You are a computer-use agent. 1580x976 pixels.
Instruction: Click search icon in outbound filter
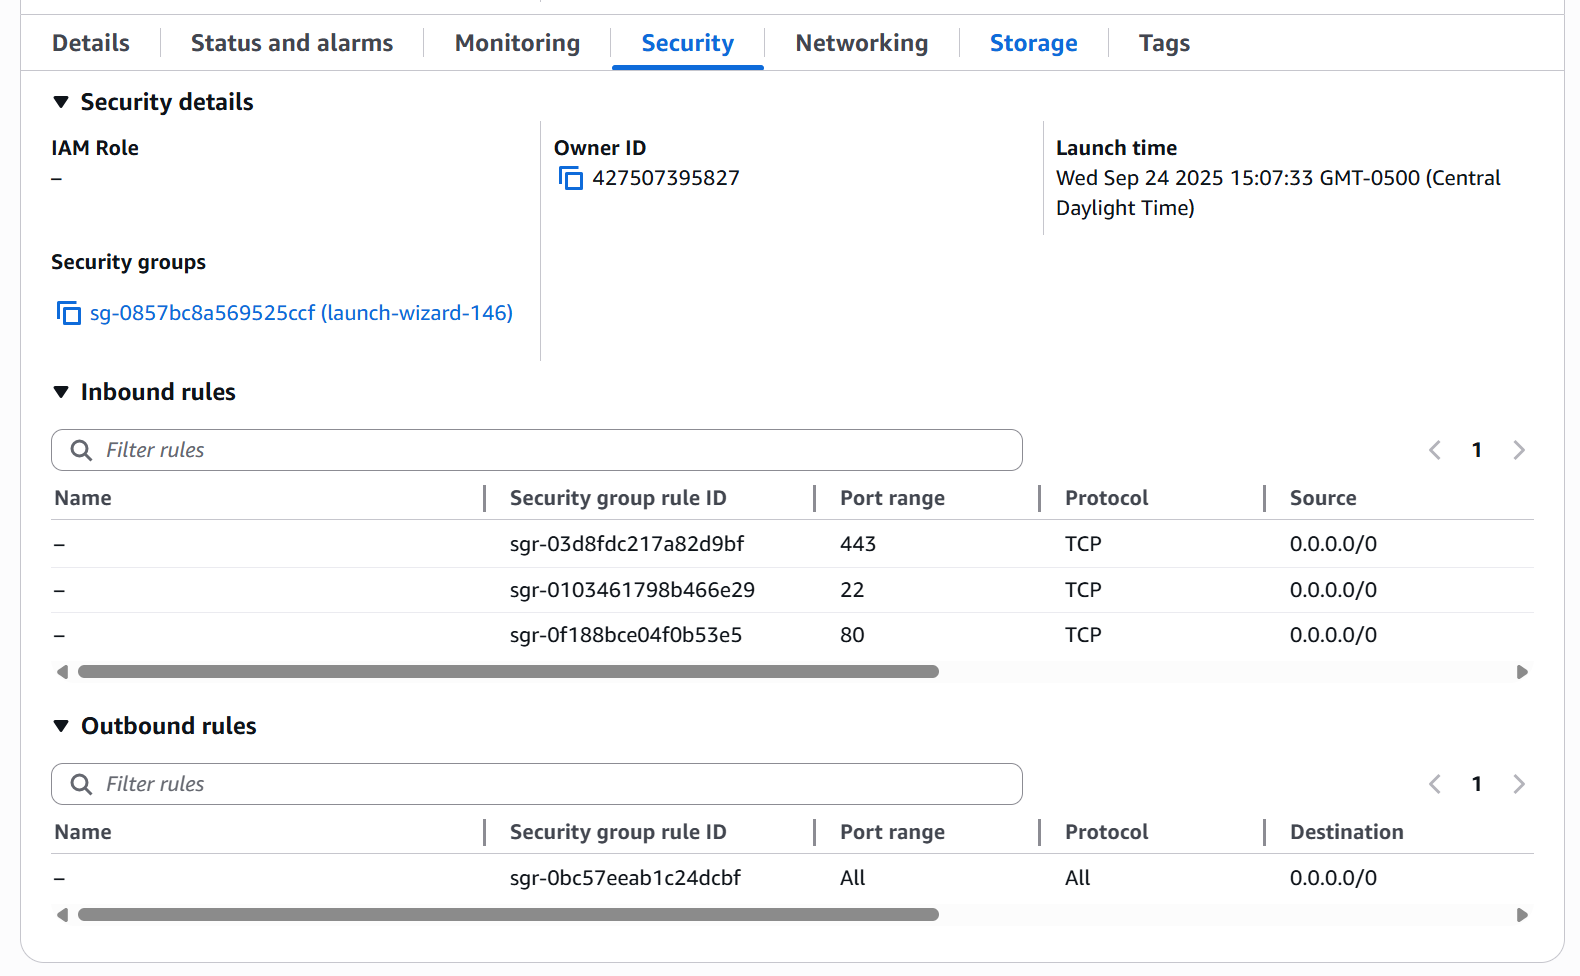point(81,785)
